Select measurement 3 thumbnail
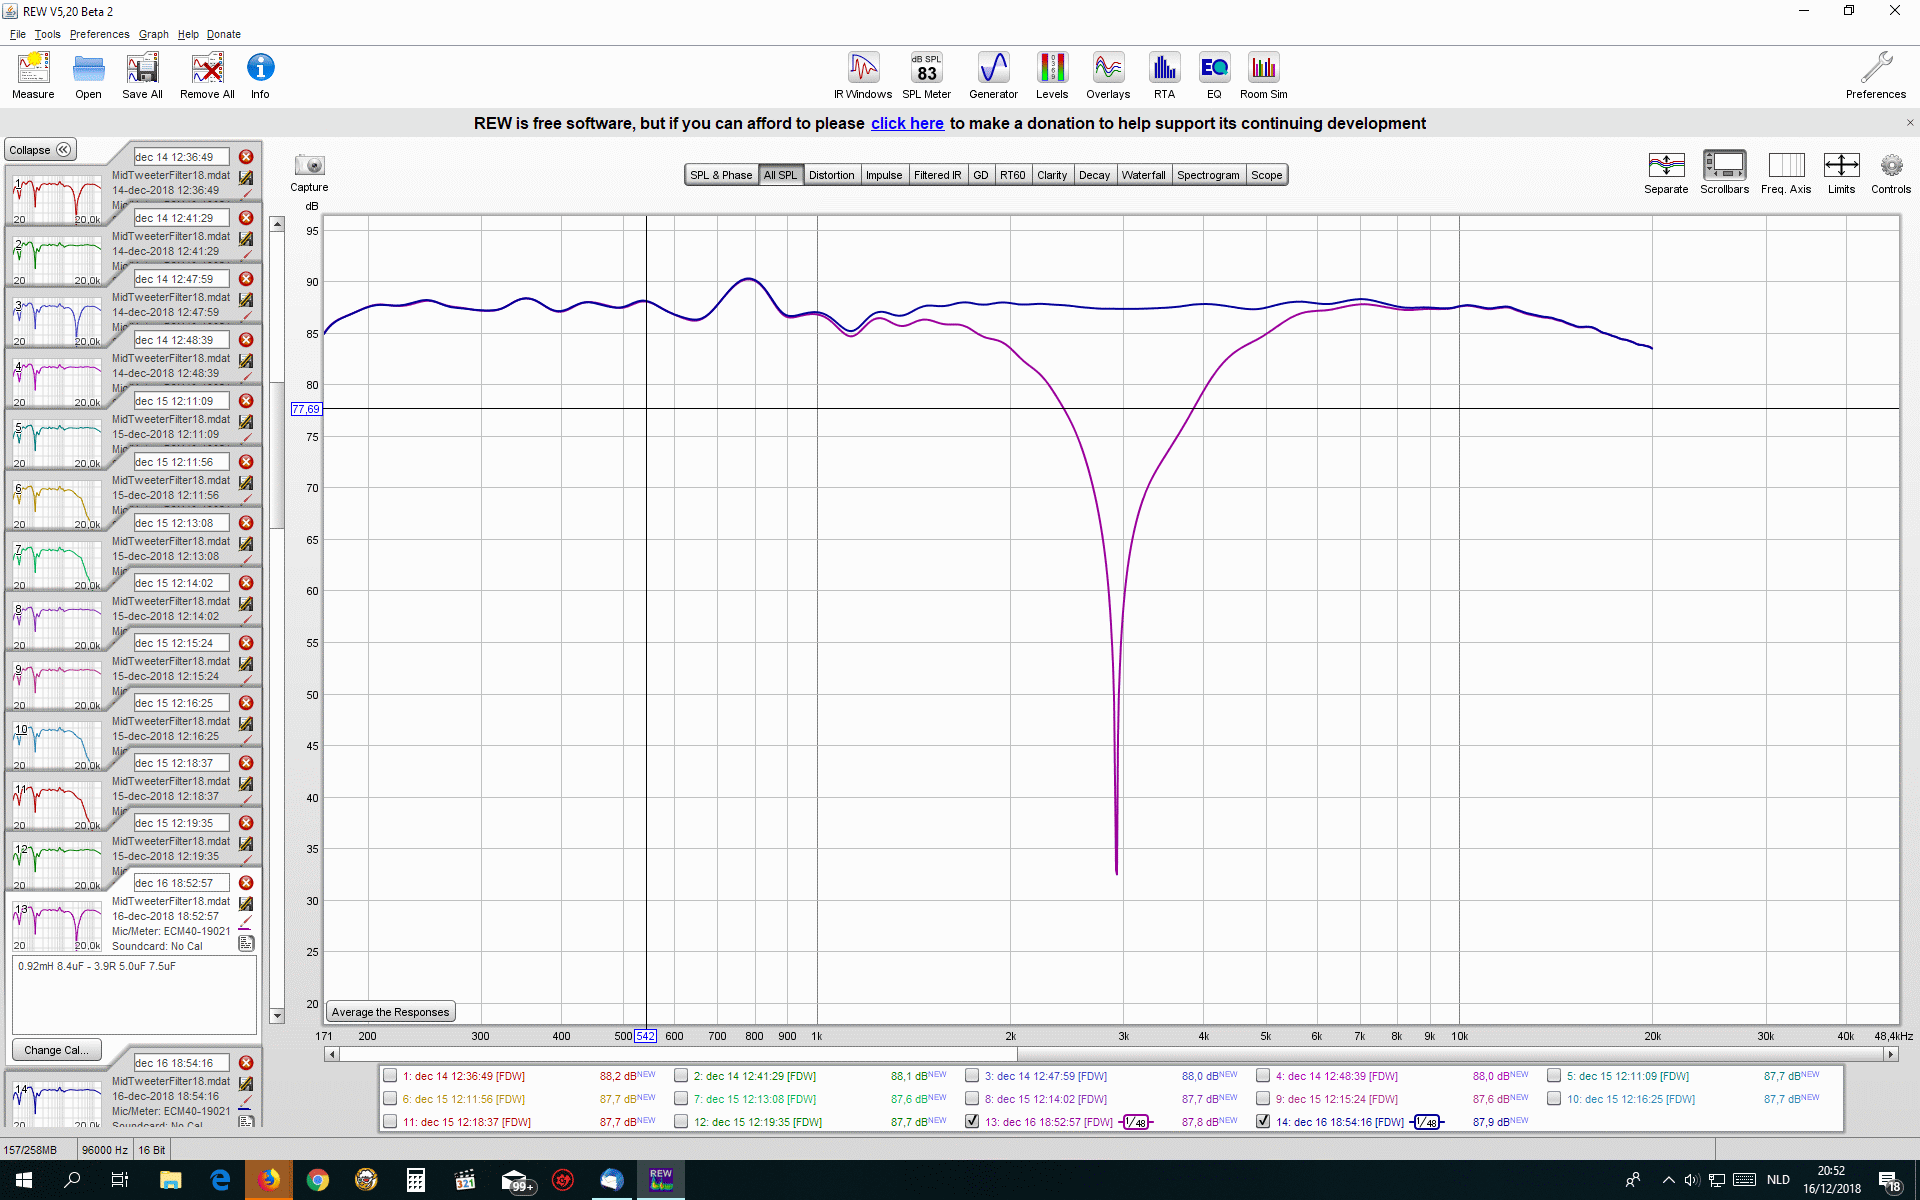 tap(58, 321)
